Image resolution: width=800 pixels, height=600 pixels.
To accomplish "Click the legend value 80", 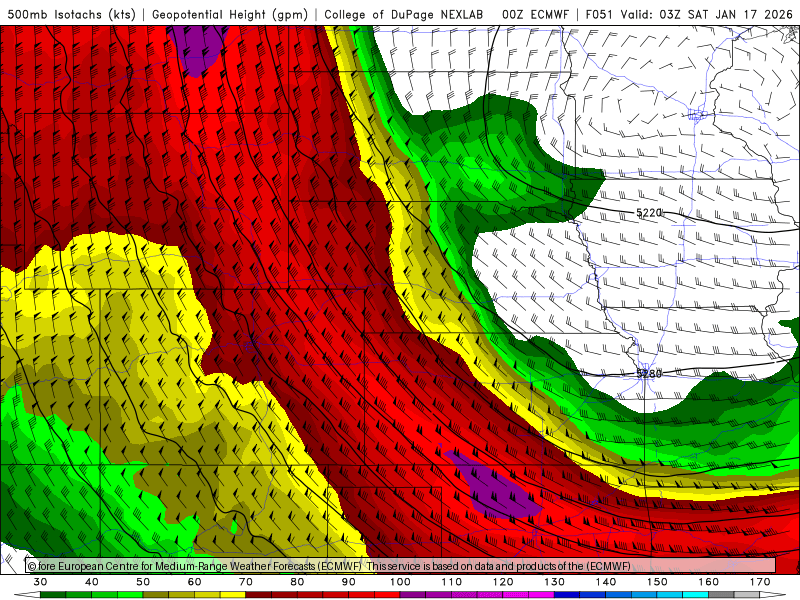I will click(x=297, y=582).
